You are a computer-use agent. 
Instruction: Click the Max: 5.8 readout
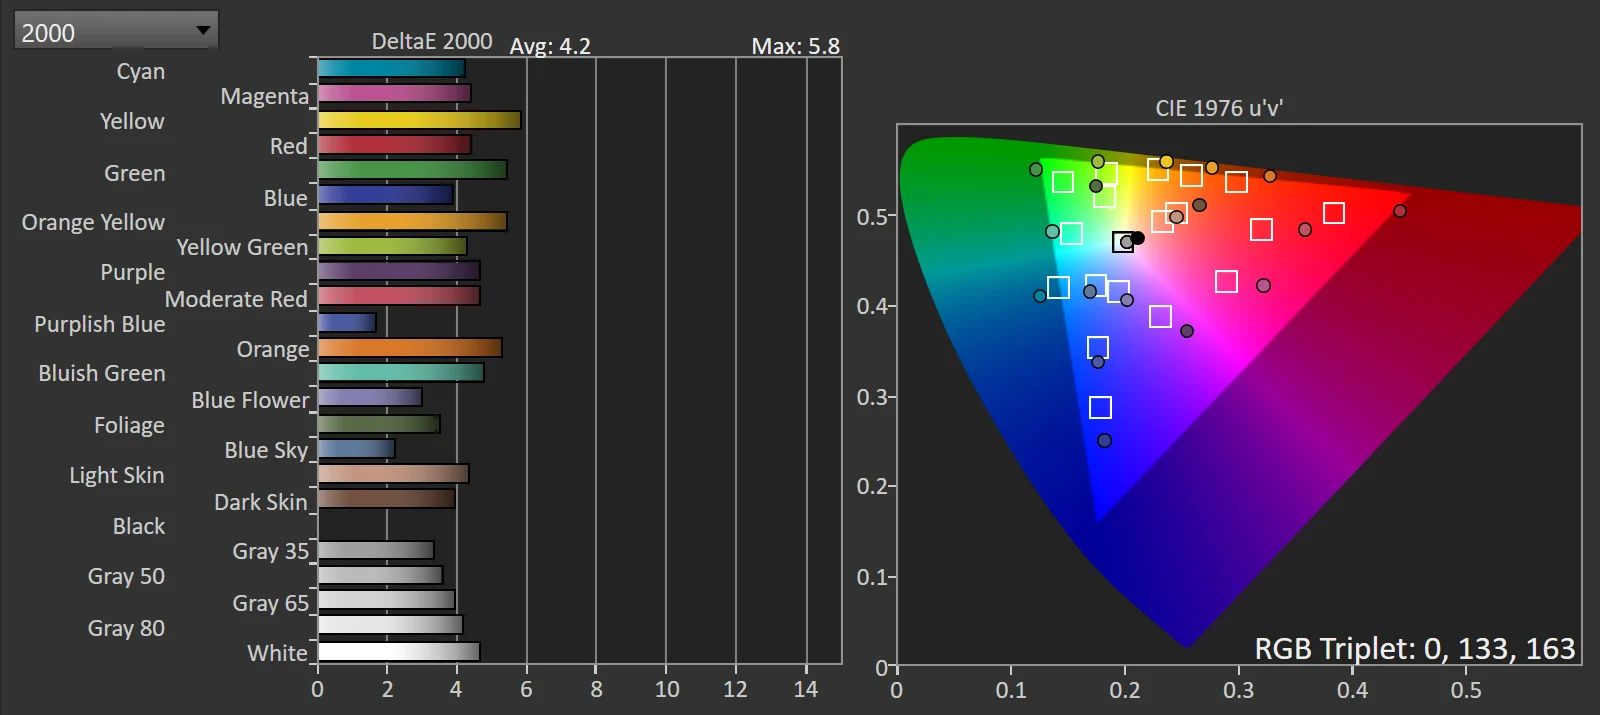pyautogui.click(x=796, y=46)
